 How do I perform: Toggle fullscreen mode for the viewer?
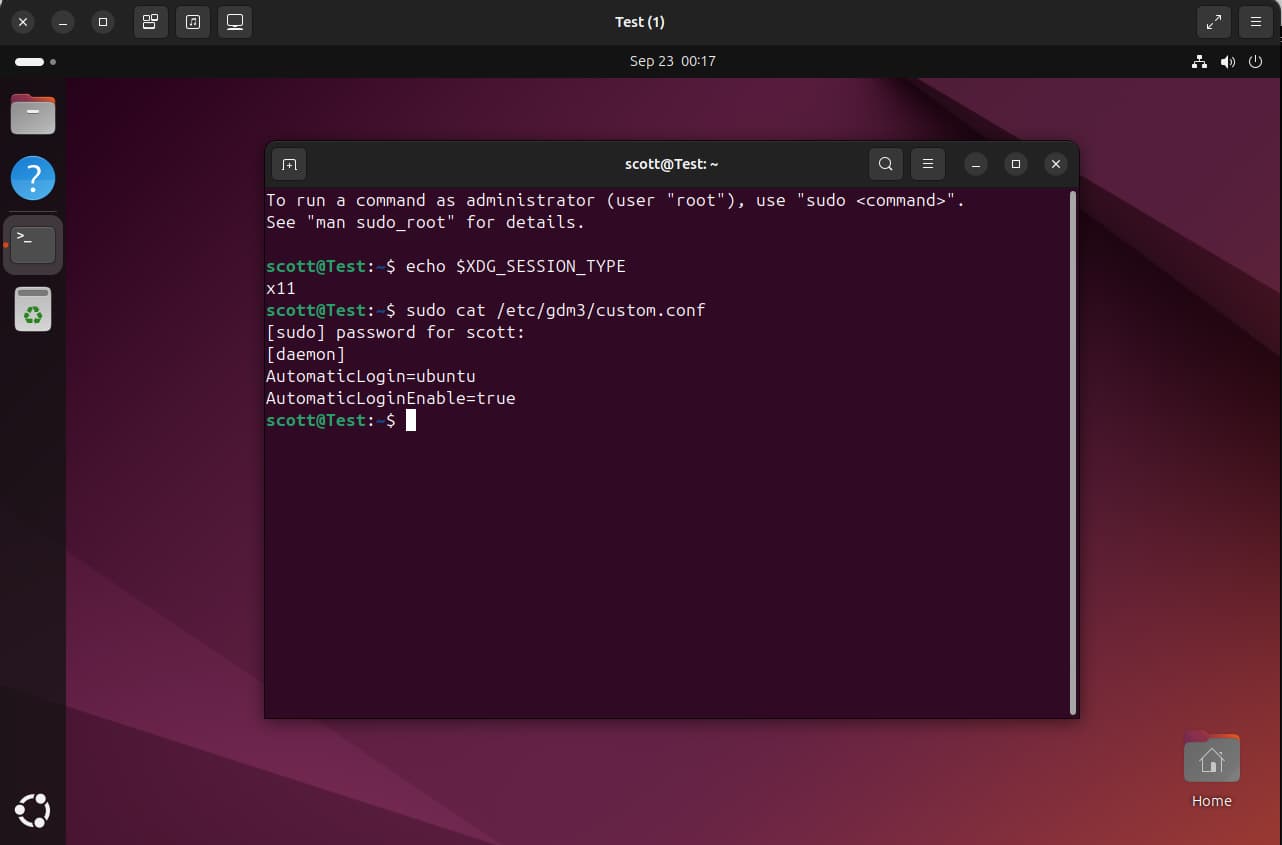click(x=1213, y=22)
